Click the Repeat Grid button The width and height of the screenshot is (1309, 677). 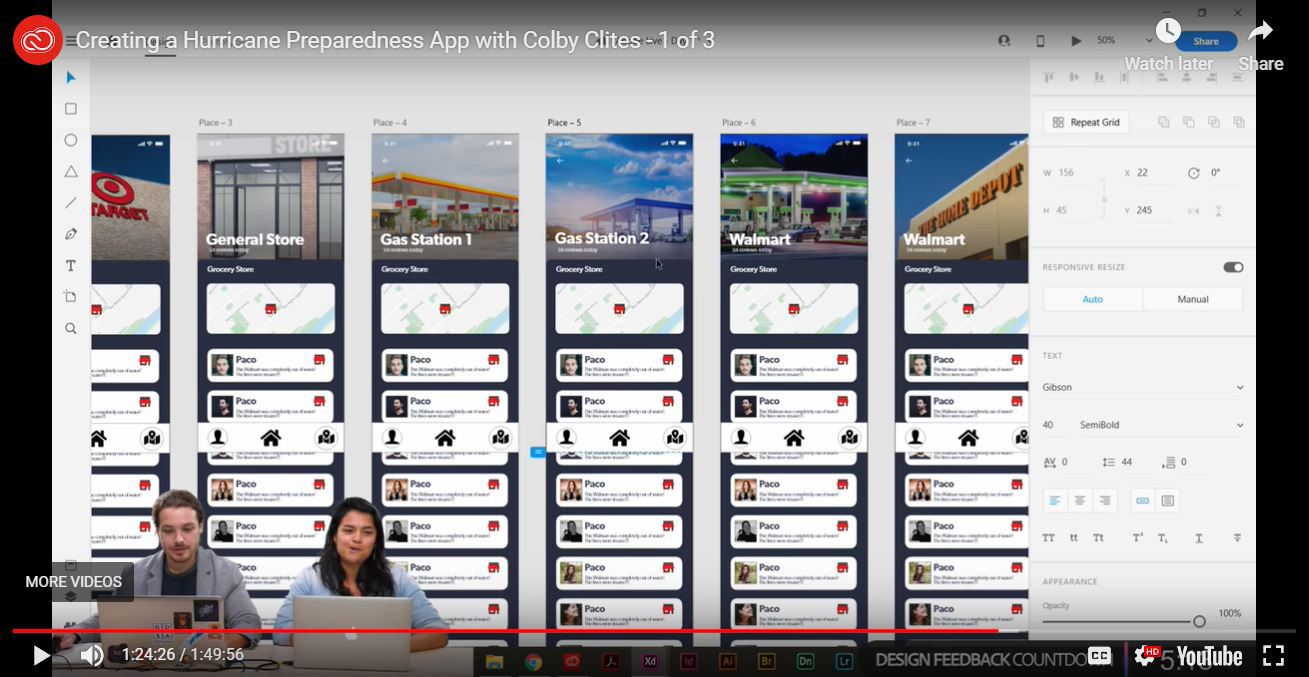(1086, 122)
